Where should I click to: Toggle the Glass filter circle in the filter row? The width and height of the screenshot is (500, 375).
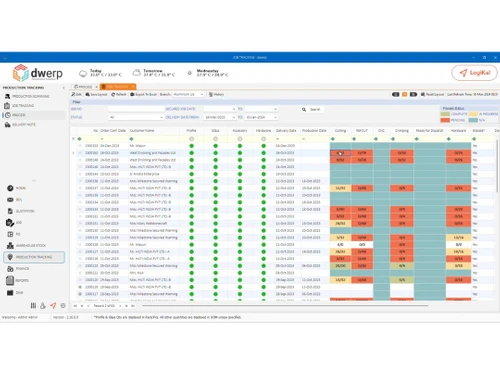[x=216, y=139]
